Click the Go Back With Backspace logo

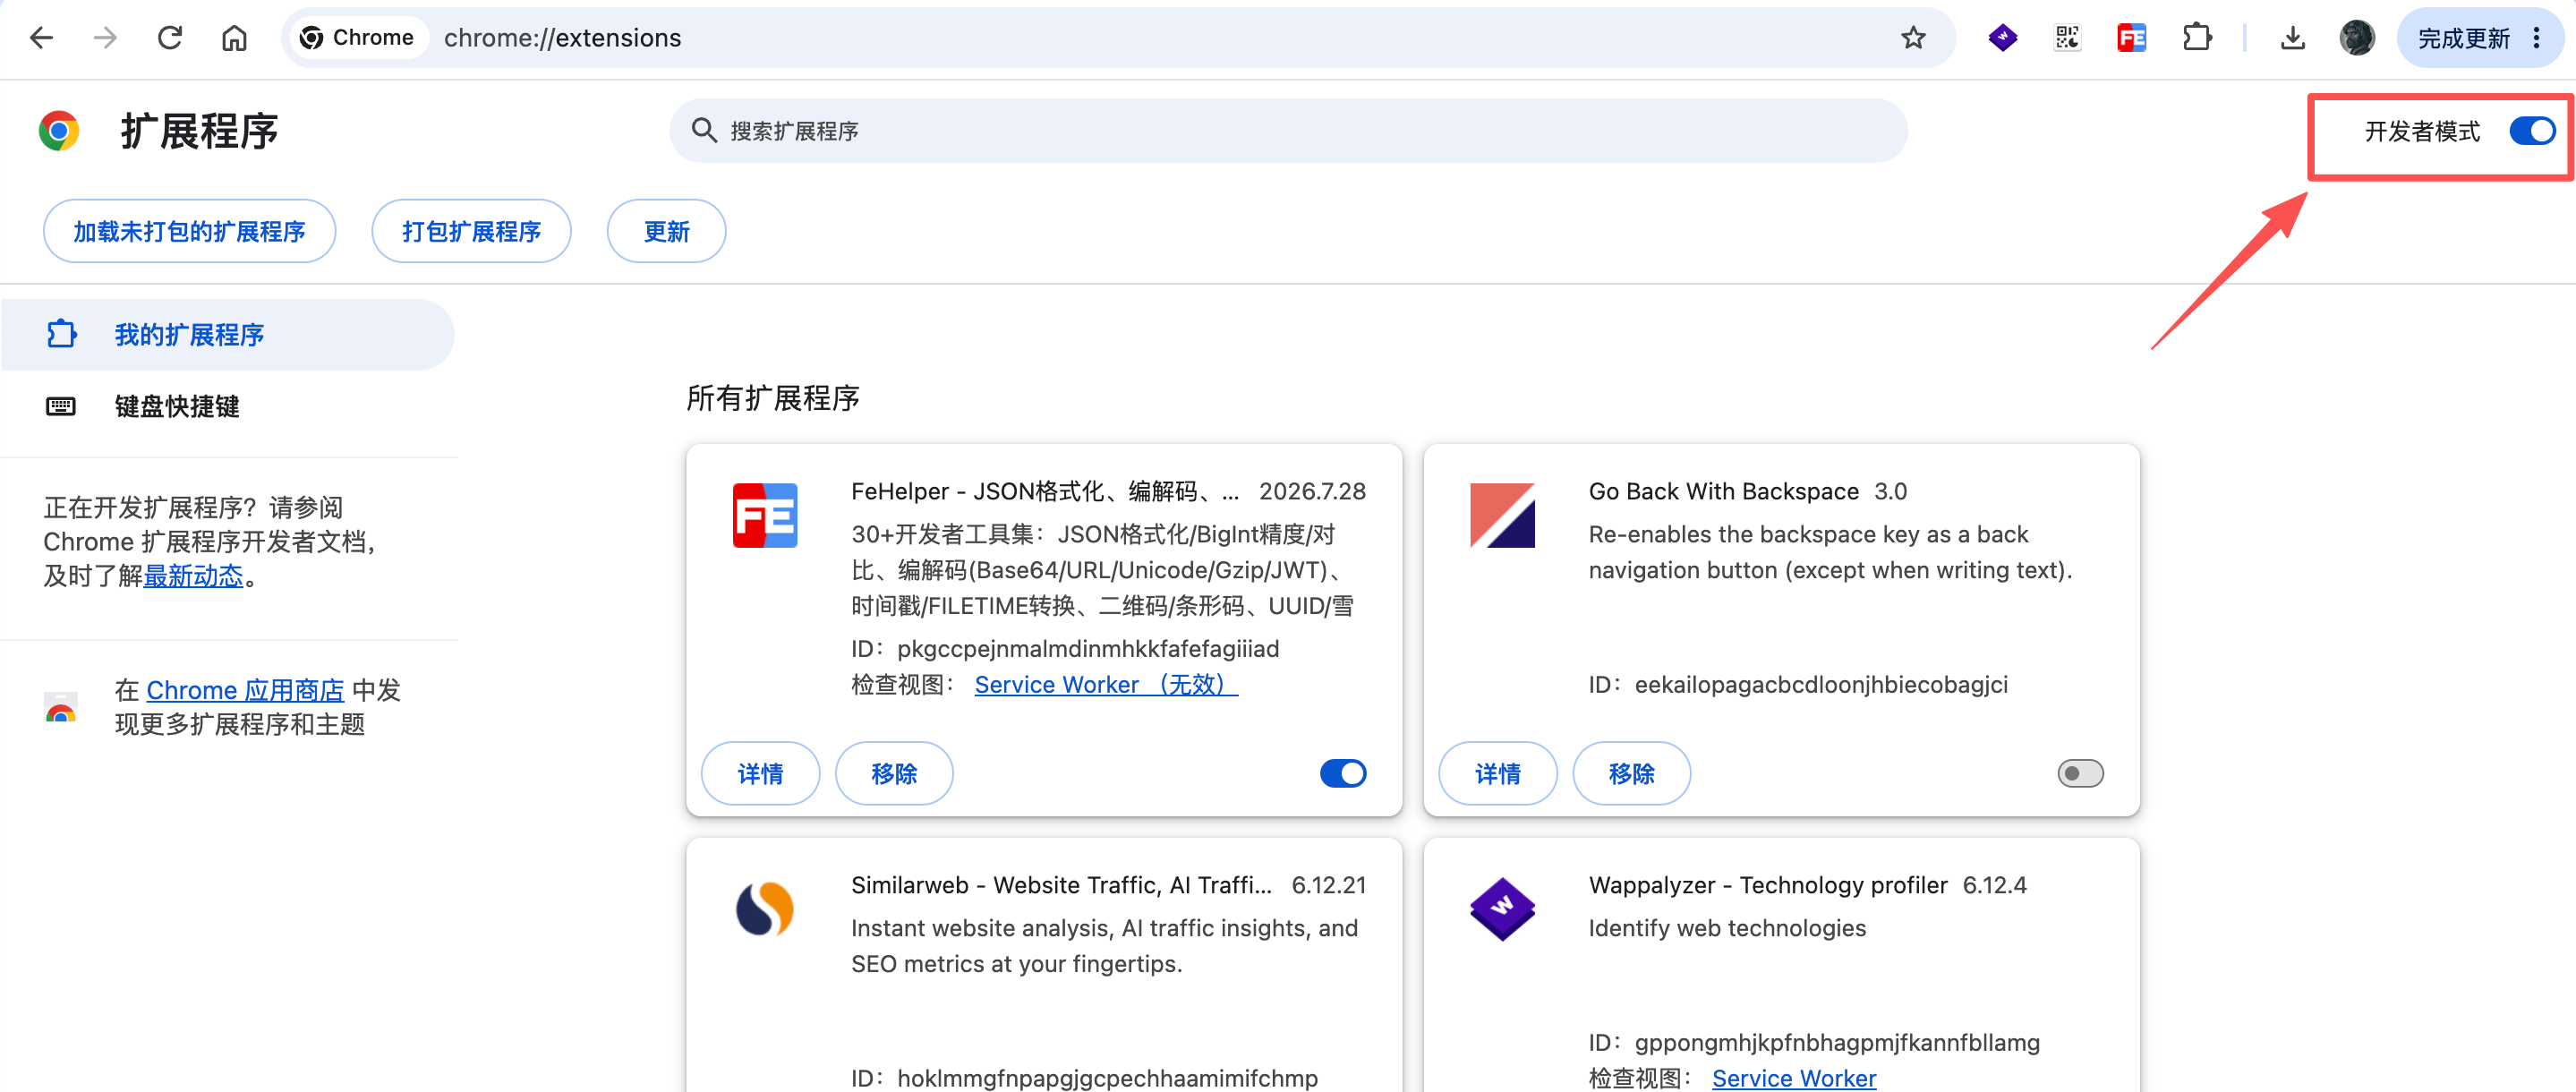[1502, 515]
